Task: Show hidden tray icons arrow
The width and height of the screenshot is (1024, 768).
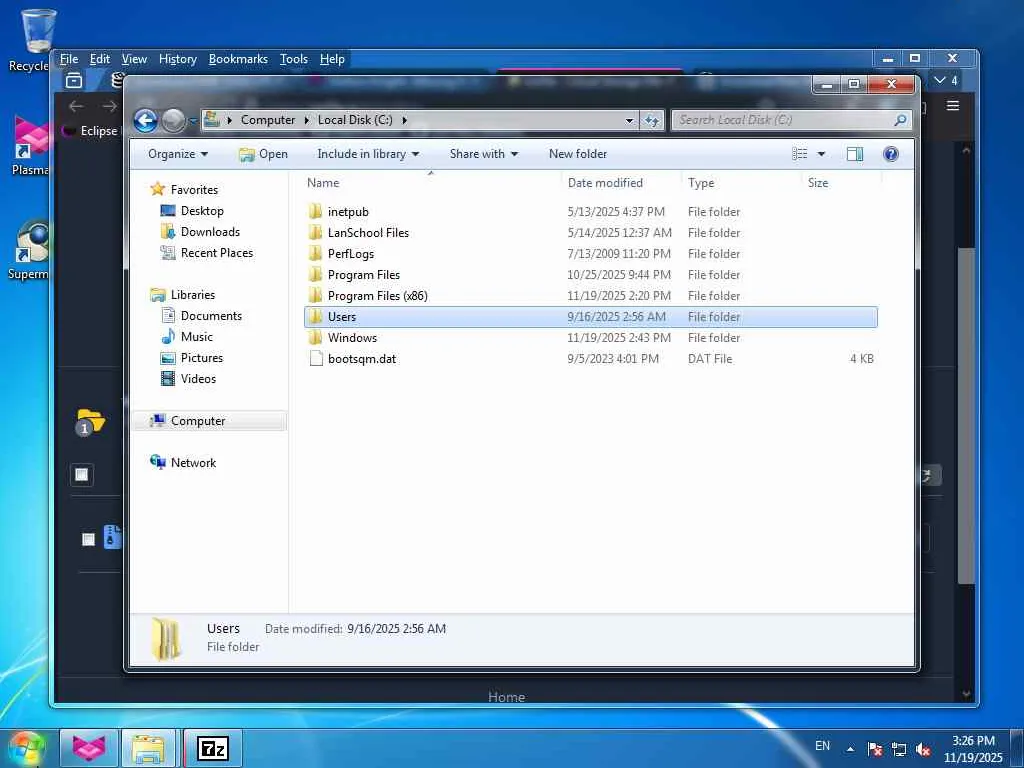Action: point(850,750)
